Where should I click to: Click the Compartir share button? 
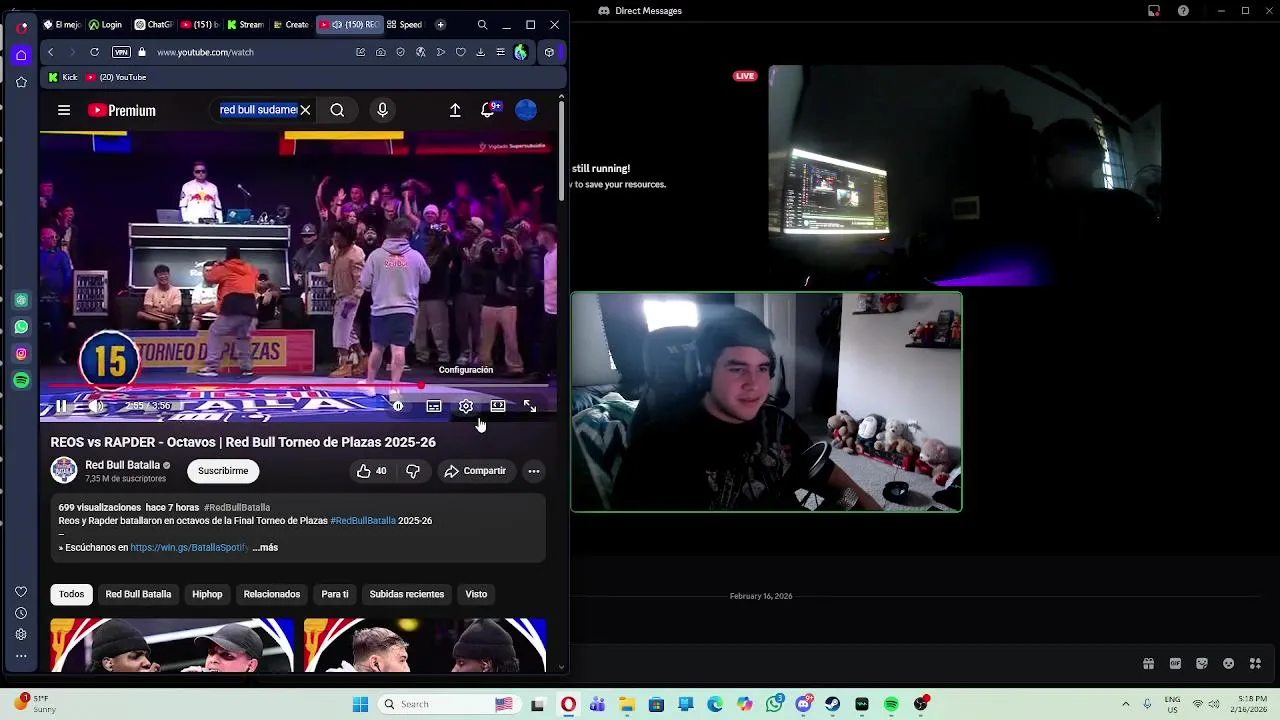[x=475, y=471]
